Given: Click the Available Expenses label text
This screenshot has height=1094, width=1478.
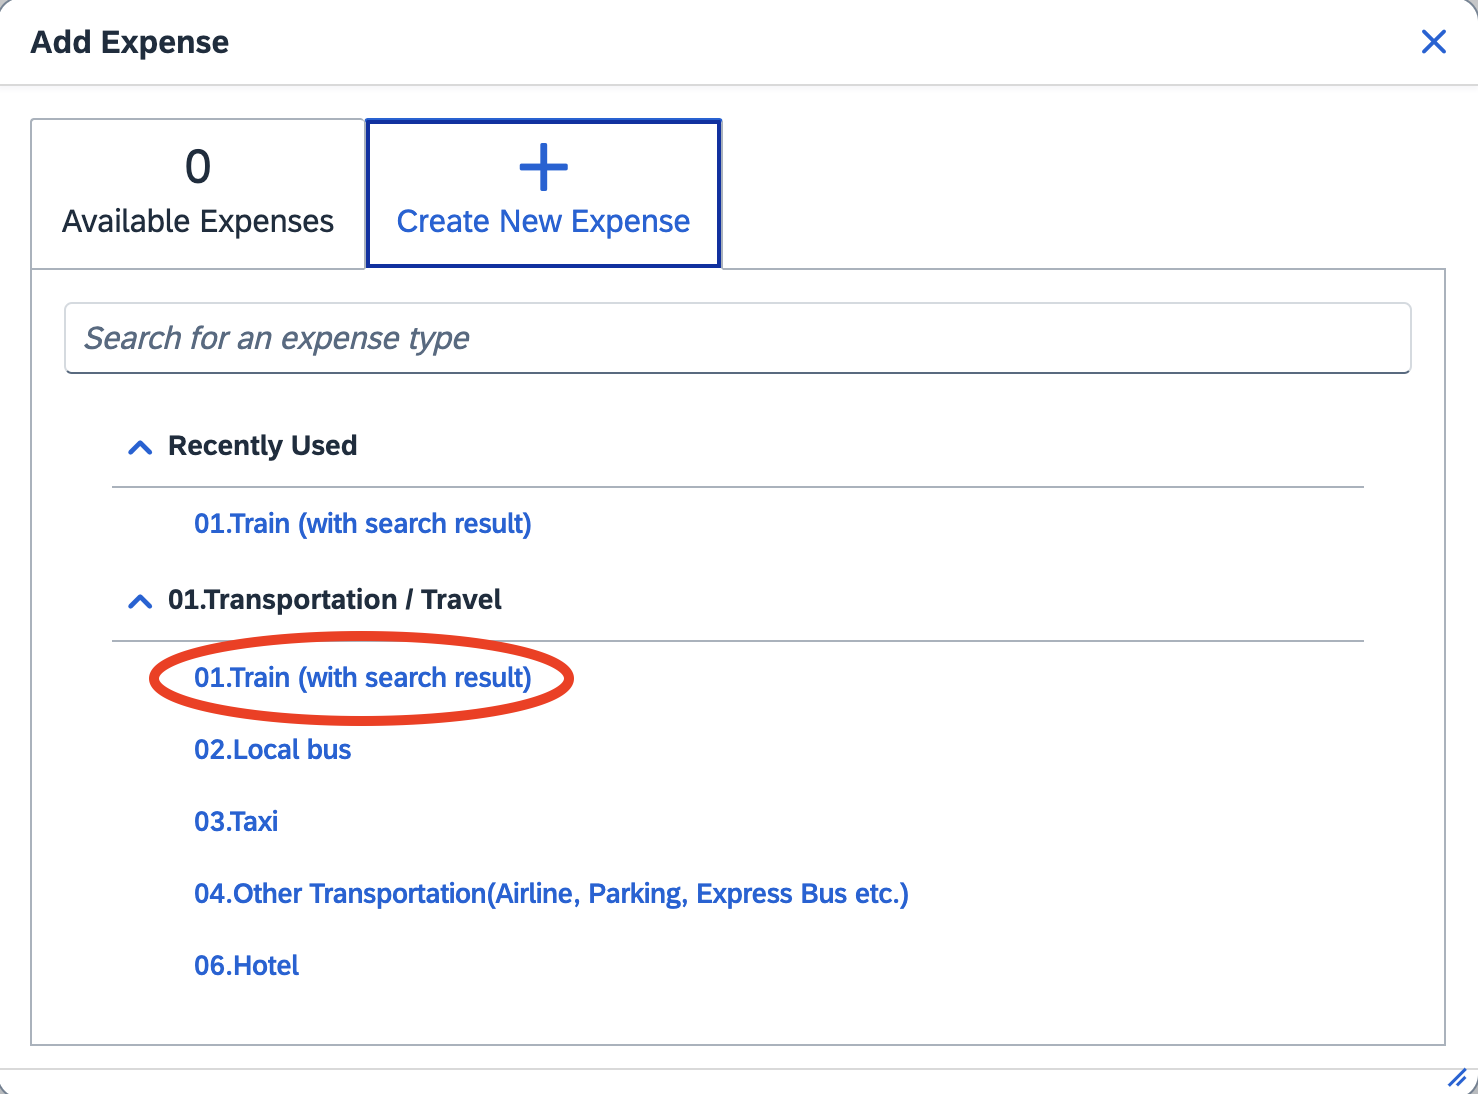Looking at the screenshot, I should pos(198,221).
